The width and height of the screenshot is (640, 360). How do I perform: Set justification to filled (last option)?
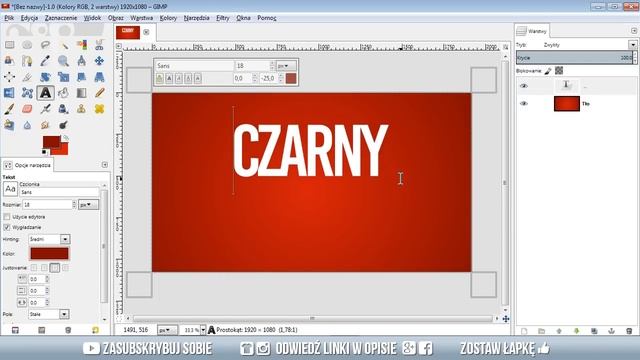[x=65, y=268]
